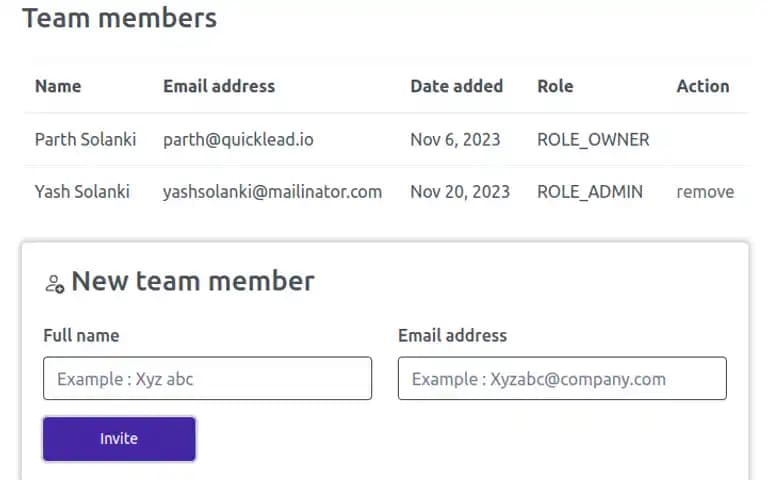This screenshot has width=768, height=480.
Task: Click the add-user icon beside New team member
Action: (54, 284)
